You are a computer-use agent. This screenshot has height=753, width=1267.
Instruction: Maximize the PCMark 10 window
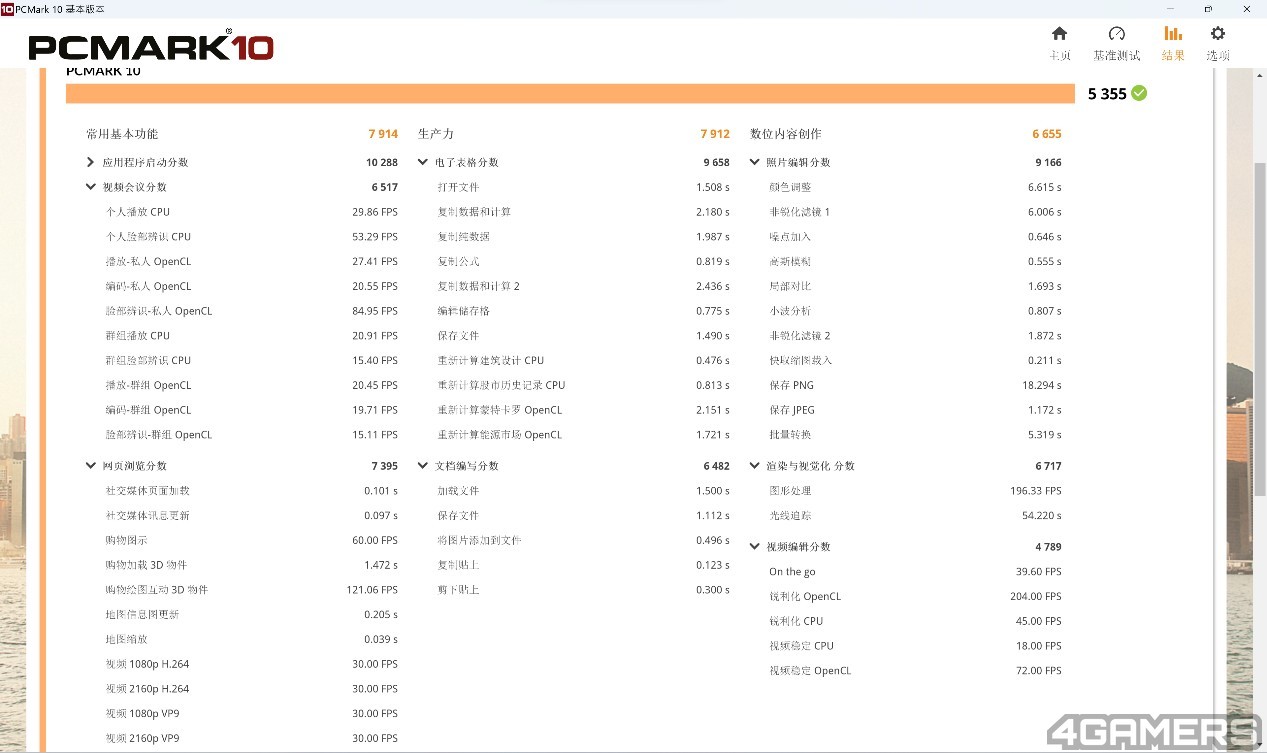(1208, 8)
